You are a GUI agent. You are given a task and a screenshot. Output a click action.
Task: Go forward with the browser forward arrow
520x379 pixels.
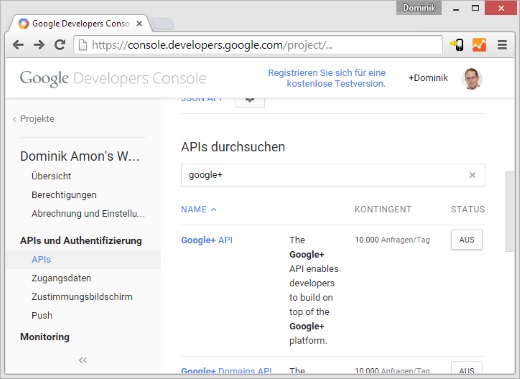click(x=39, y=45)
